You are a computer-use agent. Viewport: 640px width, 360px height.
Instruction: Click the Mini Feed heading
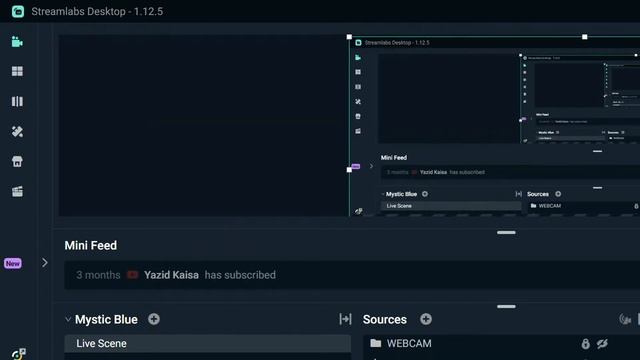point(91,245)
